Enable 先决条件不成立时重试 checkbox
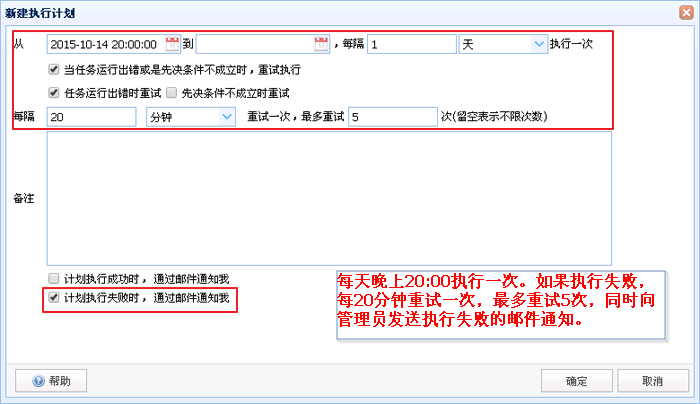 point(171,93)
